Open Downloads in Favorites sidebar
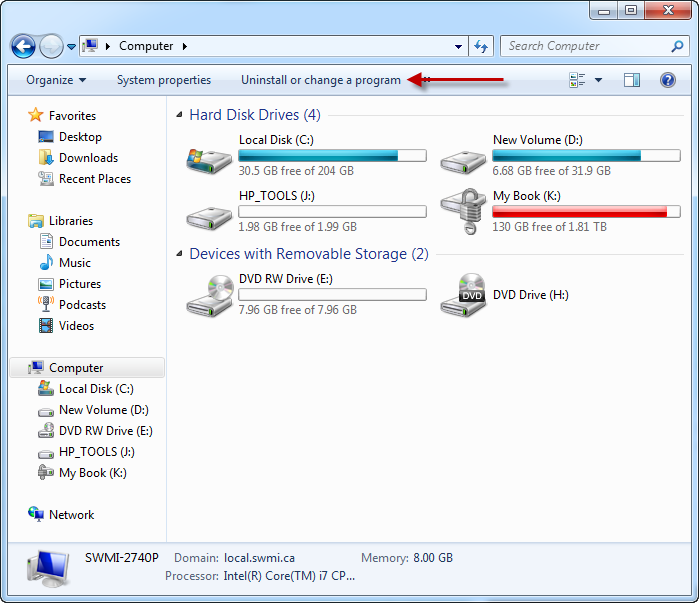The width and height of the screenshot is (699, 603). [88, 158]
